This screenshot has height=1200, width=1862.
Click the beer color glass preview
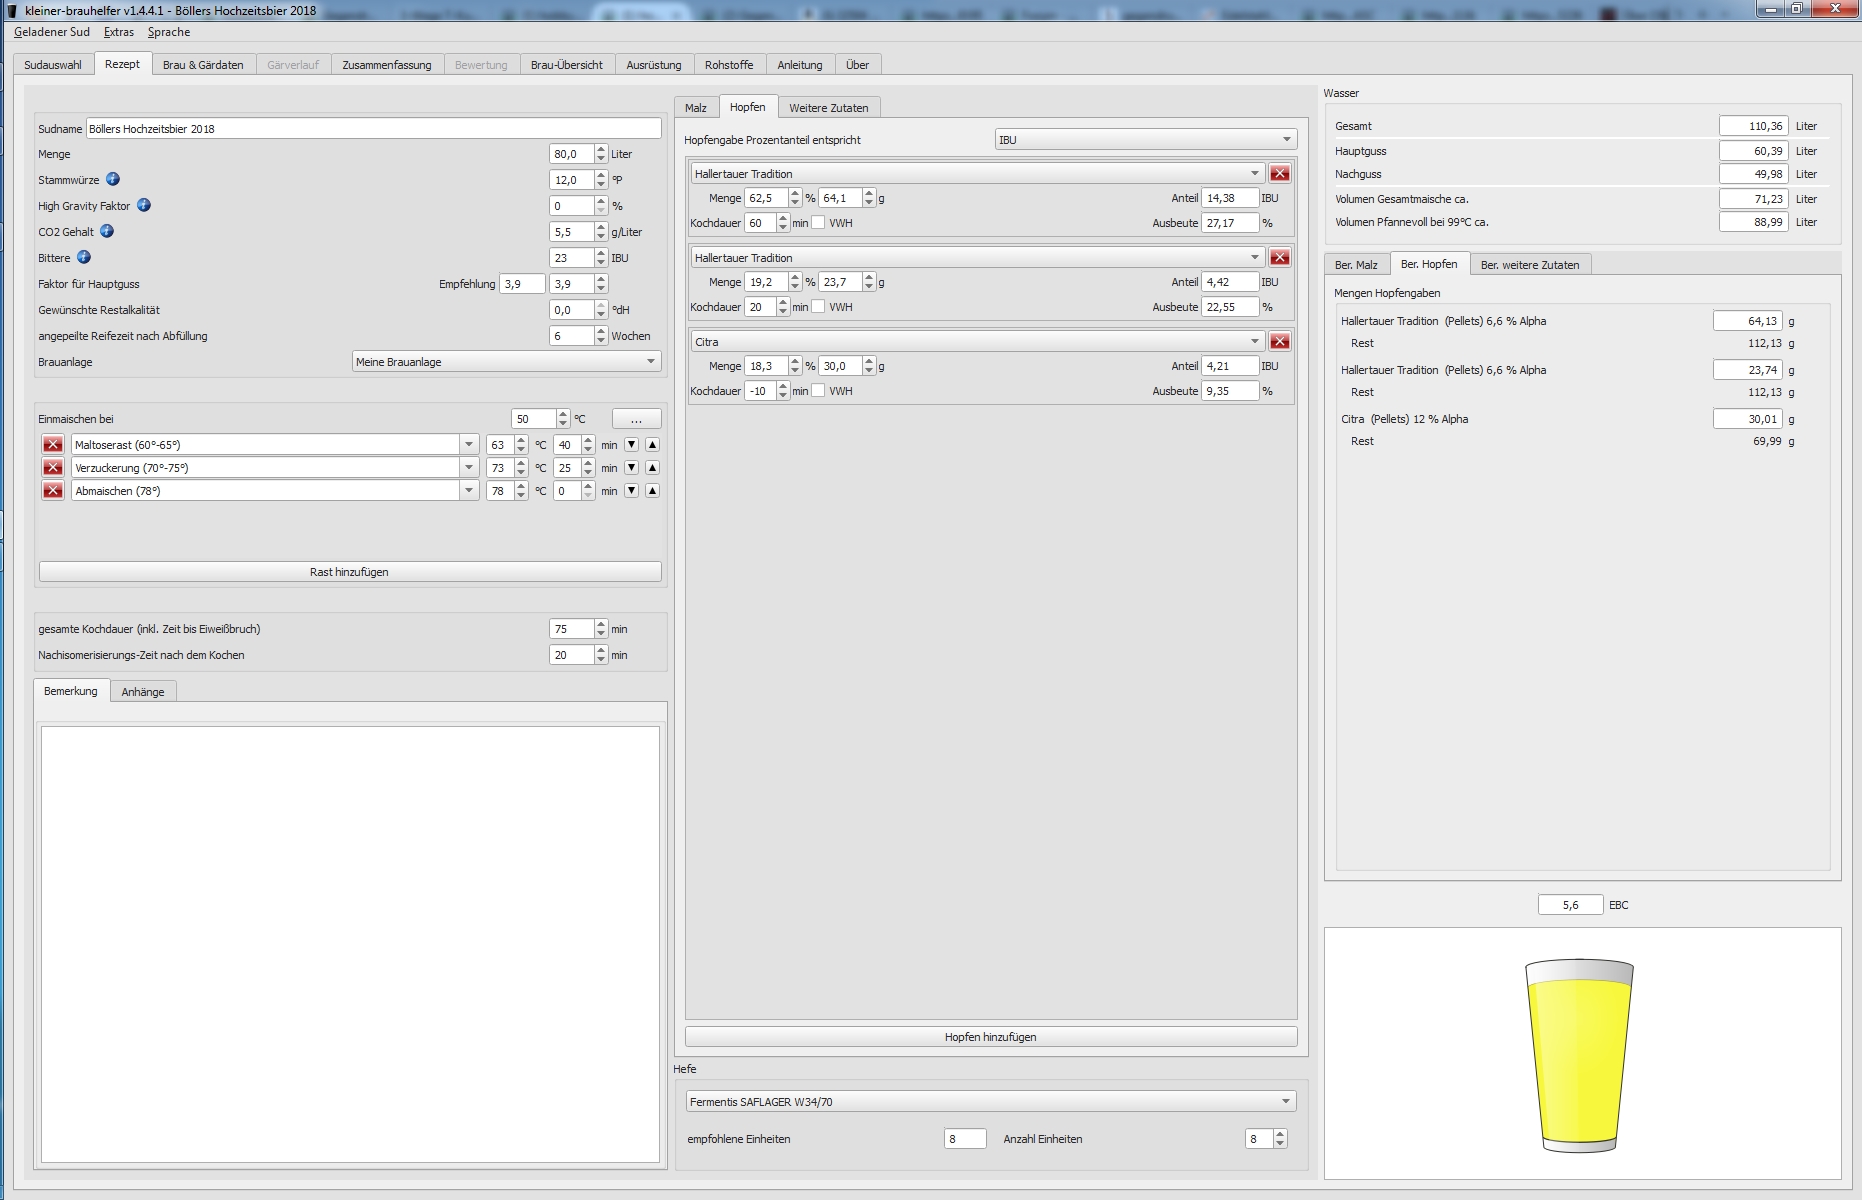point(1579,1055)
